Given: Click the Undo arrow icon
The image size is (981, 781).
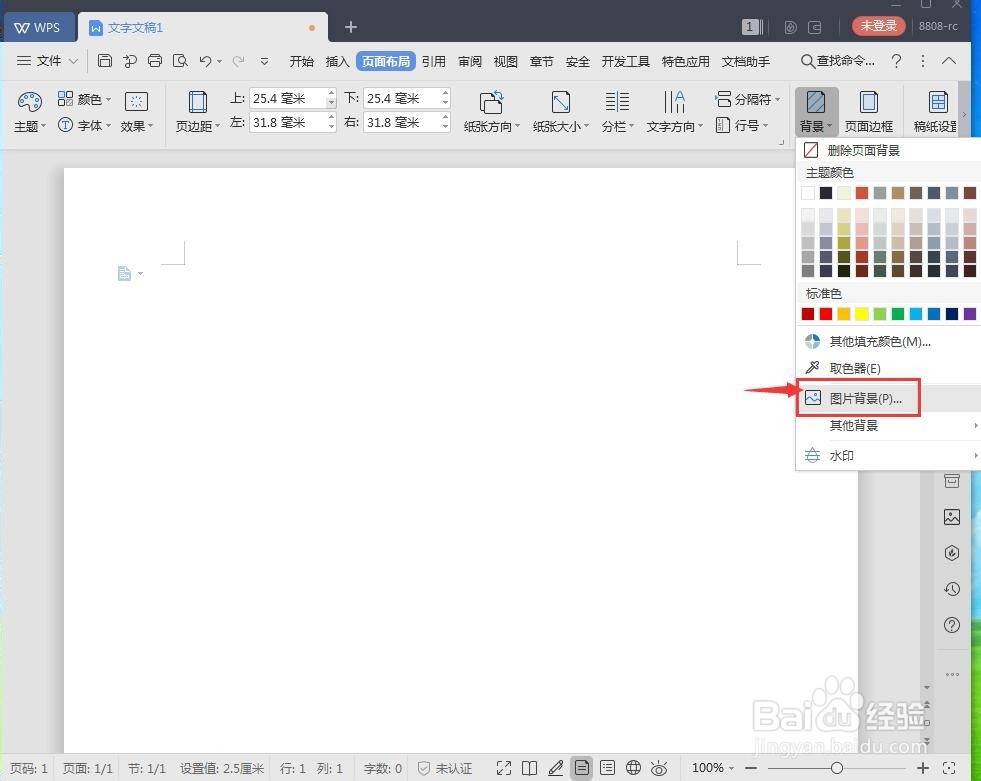Looking at the screenshot, I should point(205,61).
